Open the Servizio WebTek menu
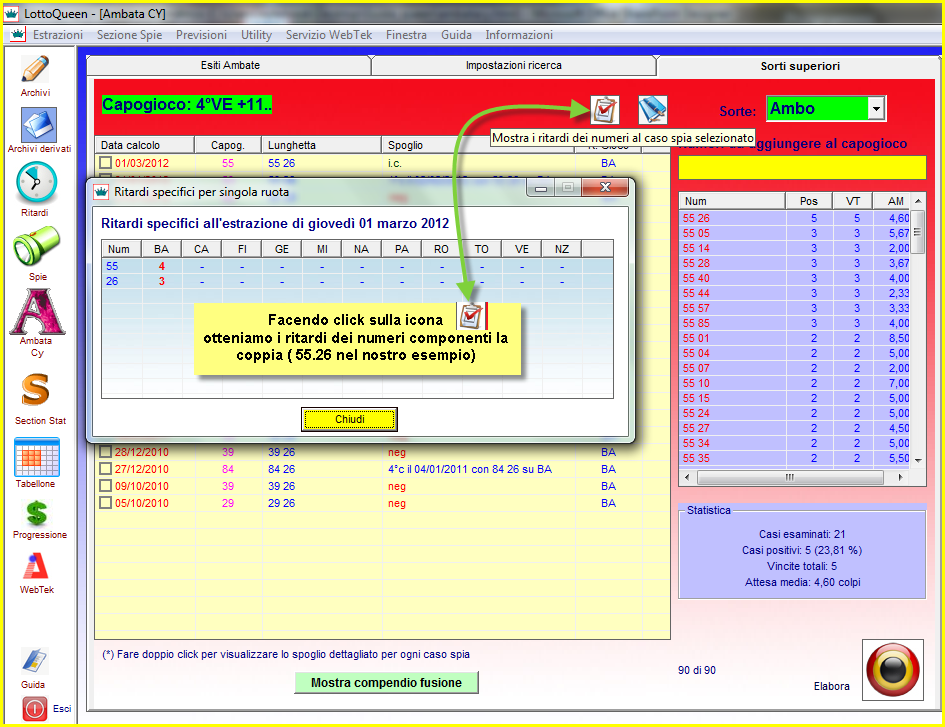The height and width of the screenshot is (727, 945). click(329, 35)
